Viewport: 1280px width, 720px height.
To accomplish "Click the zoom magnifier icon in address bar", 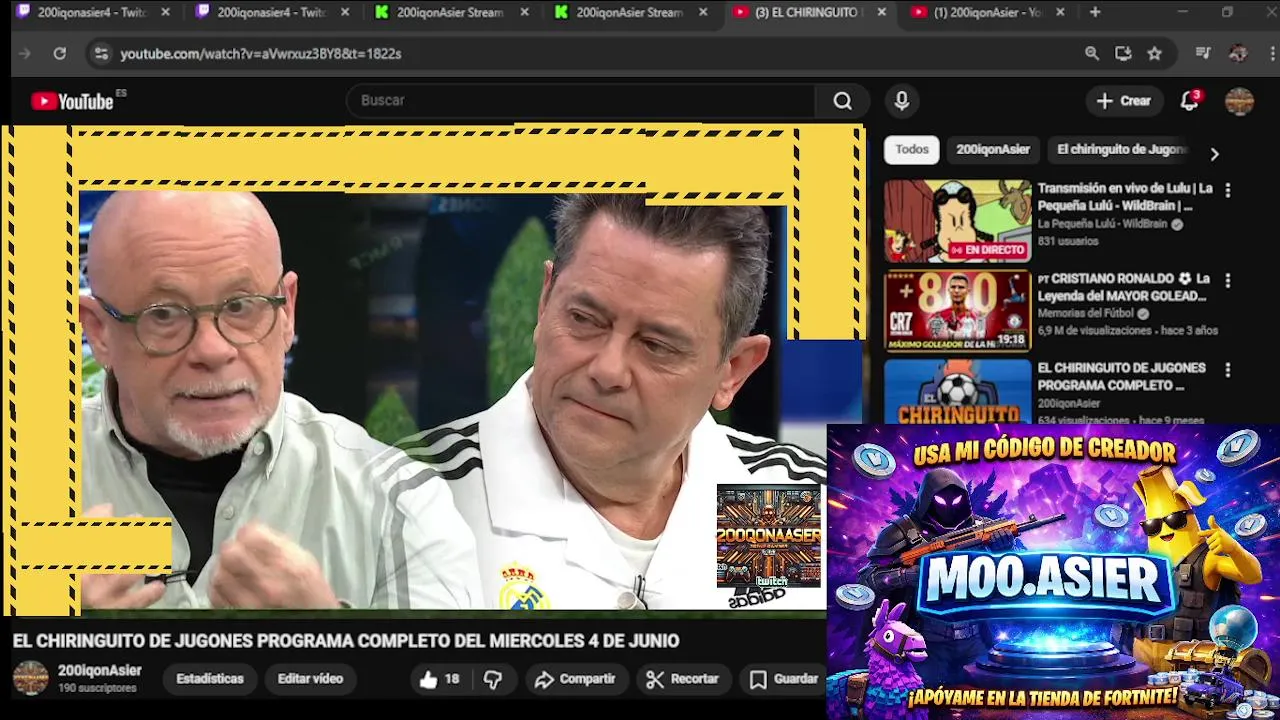I will click(x=1092, y=53).
